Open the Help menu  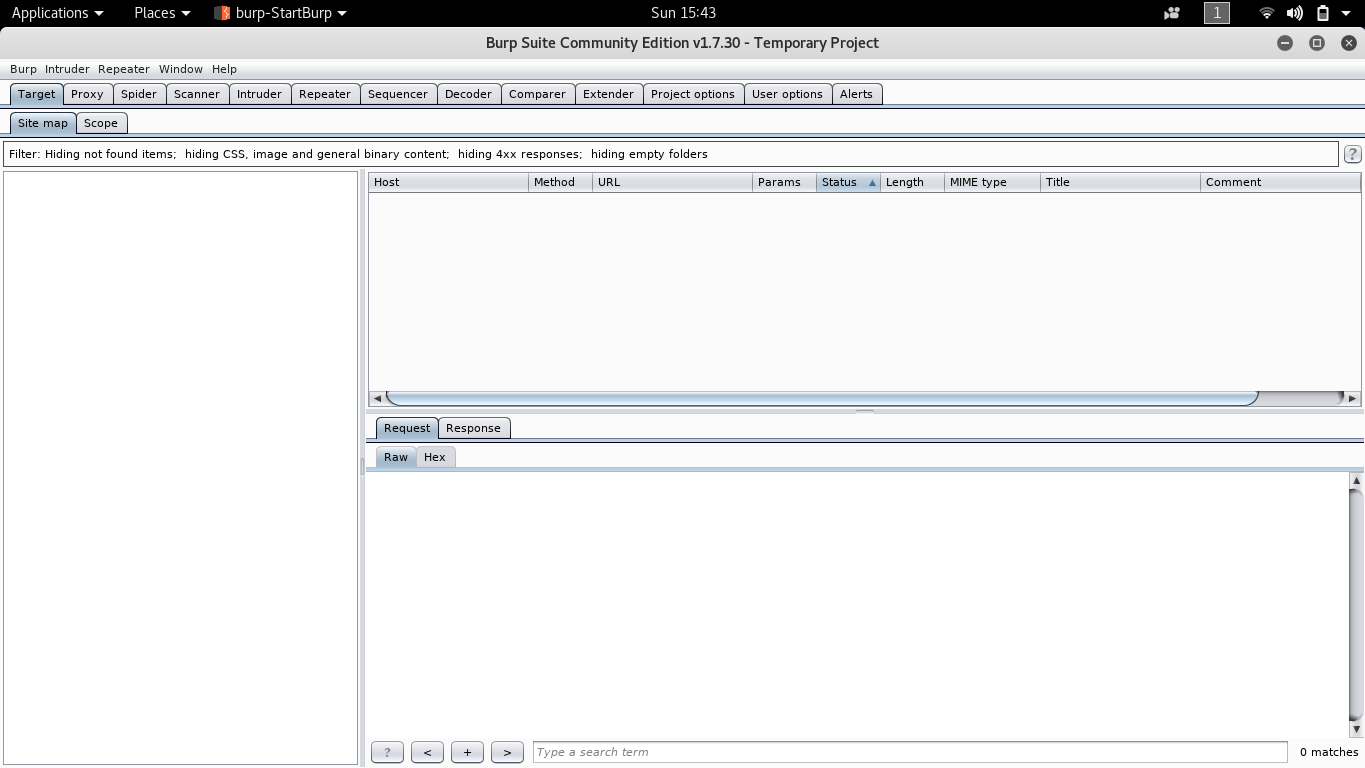224,69
